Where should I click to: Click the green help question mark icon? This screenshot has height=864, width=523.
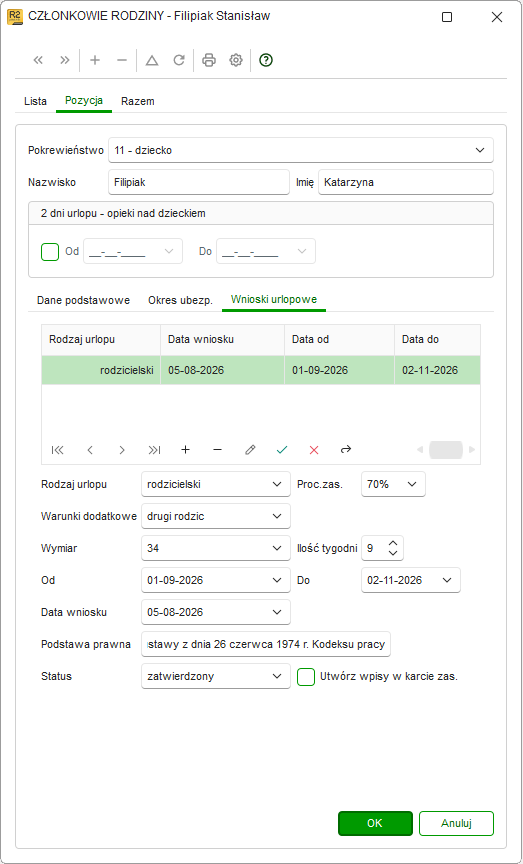266,60
